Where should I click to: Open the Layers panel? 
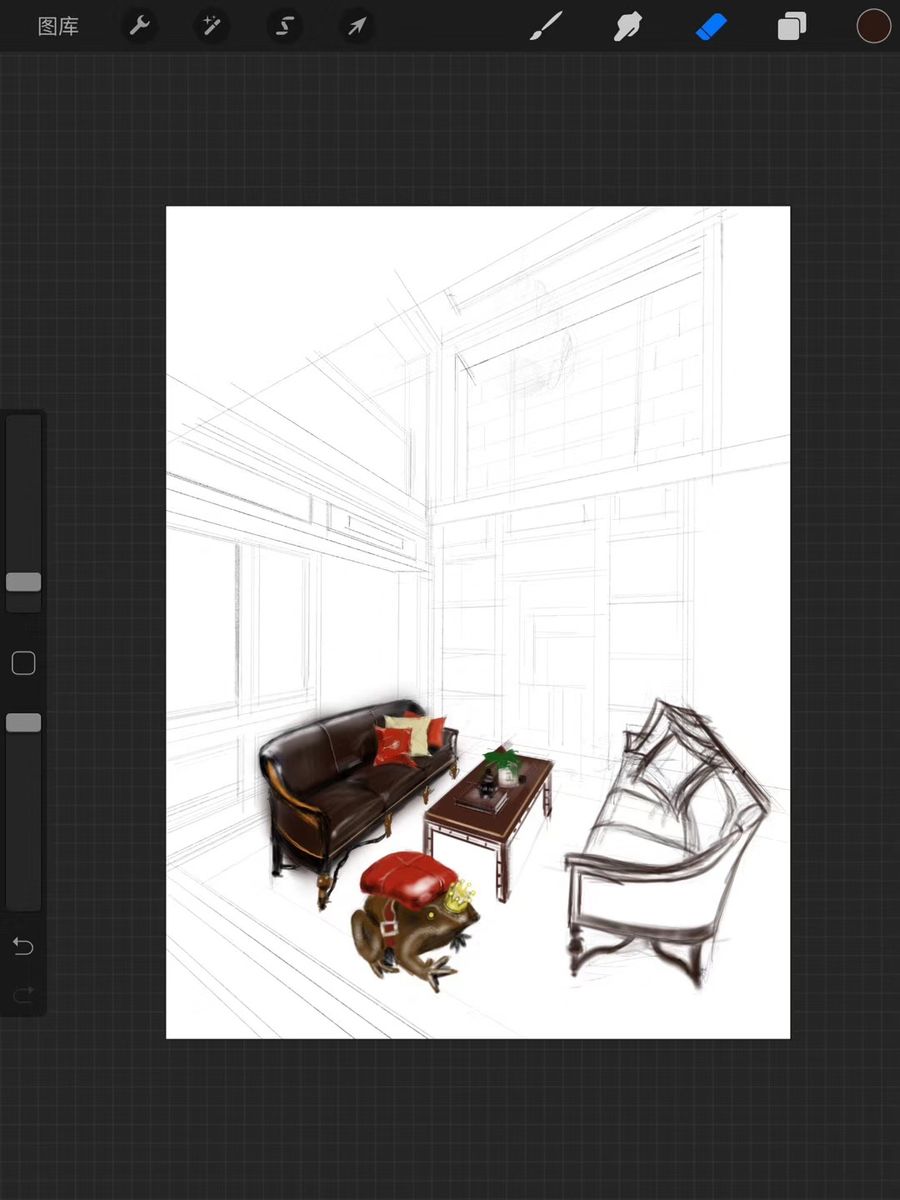pyautogui.click(x=792, y=26)
